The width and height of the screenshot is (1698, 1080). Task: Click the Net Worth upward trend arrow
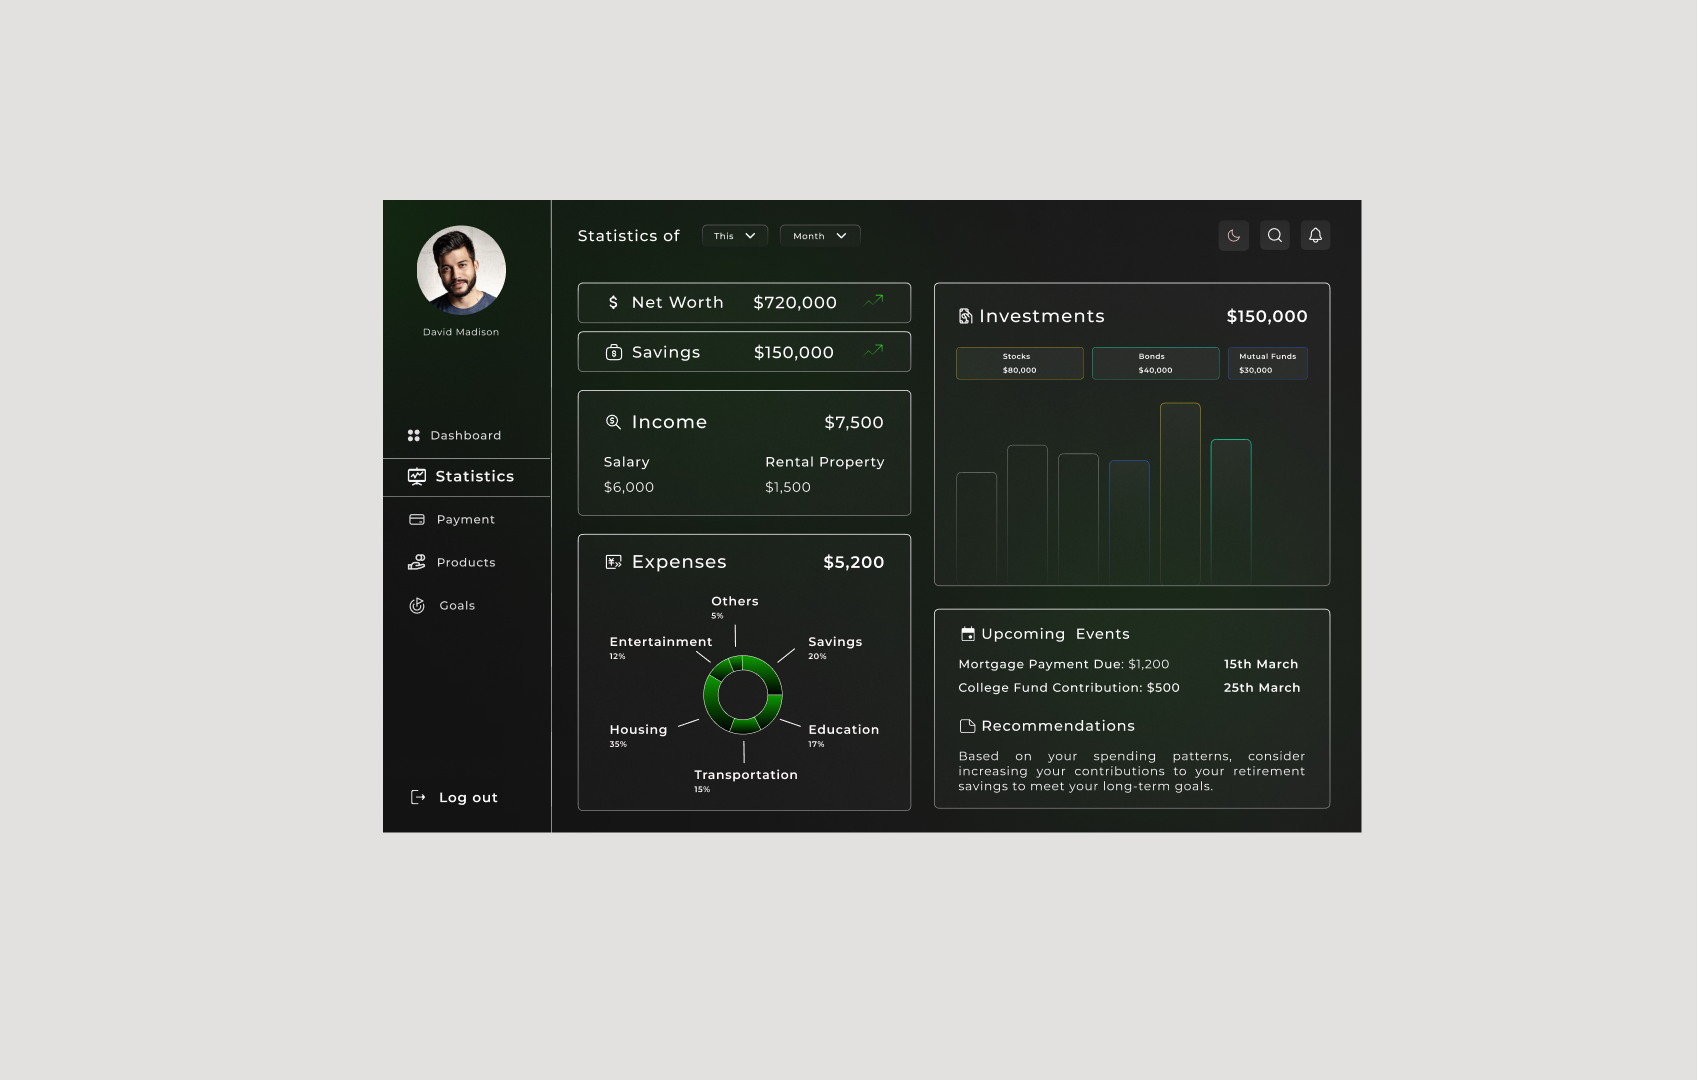pos(874,300)
